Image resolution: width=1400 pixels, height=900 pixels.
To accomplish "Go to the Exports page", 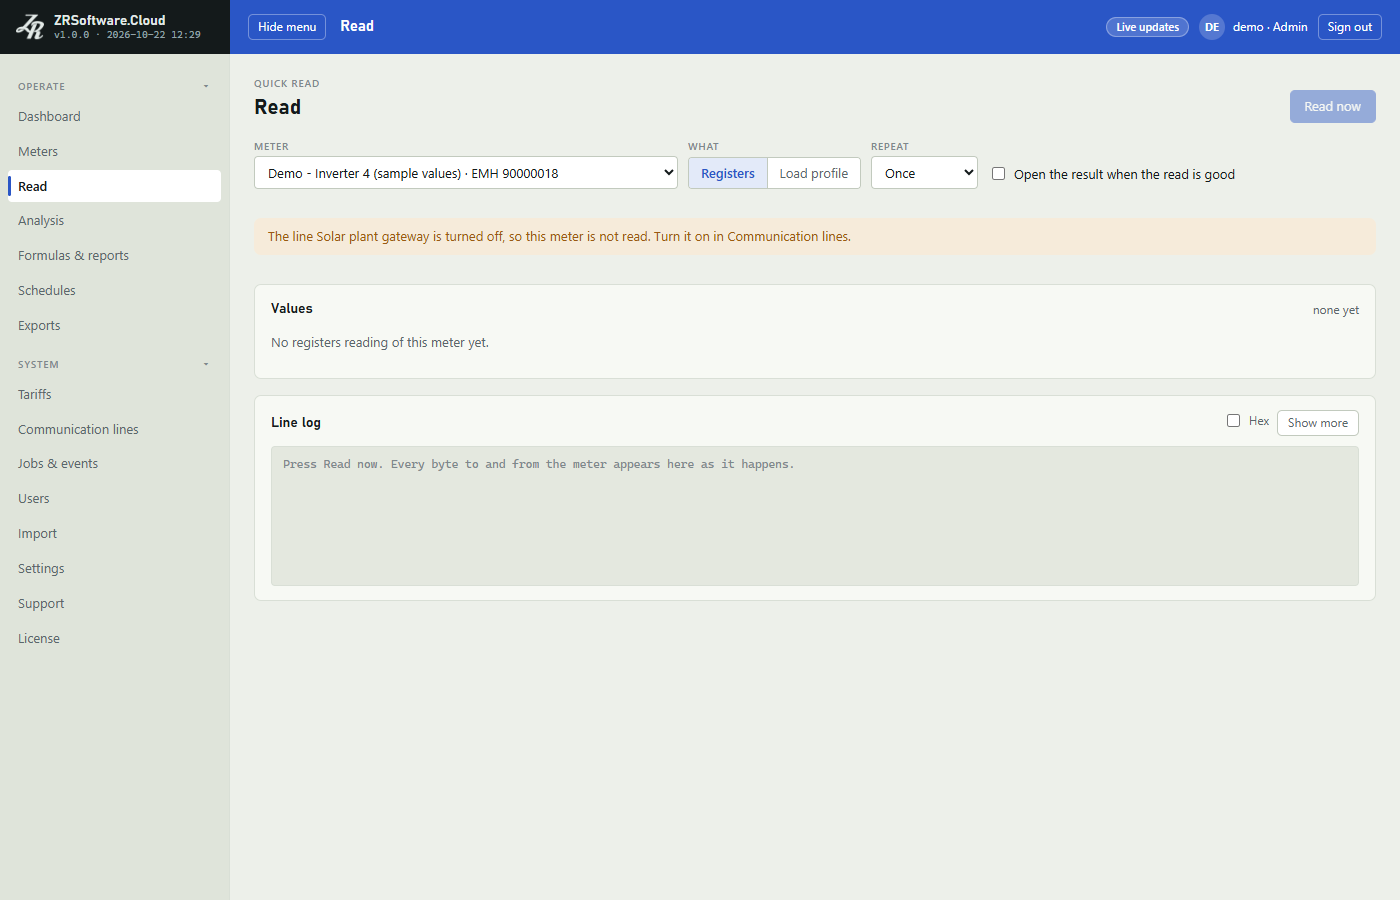I will [114, 326].
